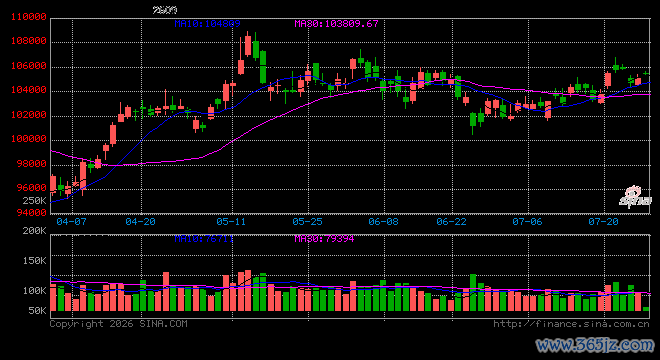Click the chart title text at top
The image size is (660, 360).
coord(165,10)
